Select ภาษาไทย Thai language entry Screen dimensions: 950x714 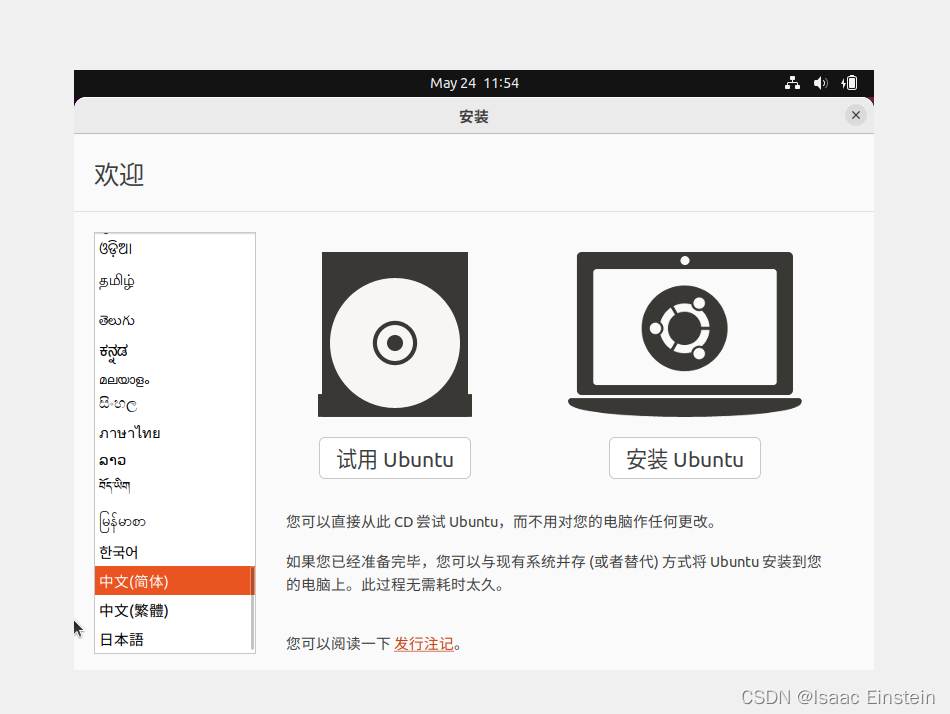click(x=174, y=433)
